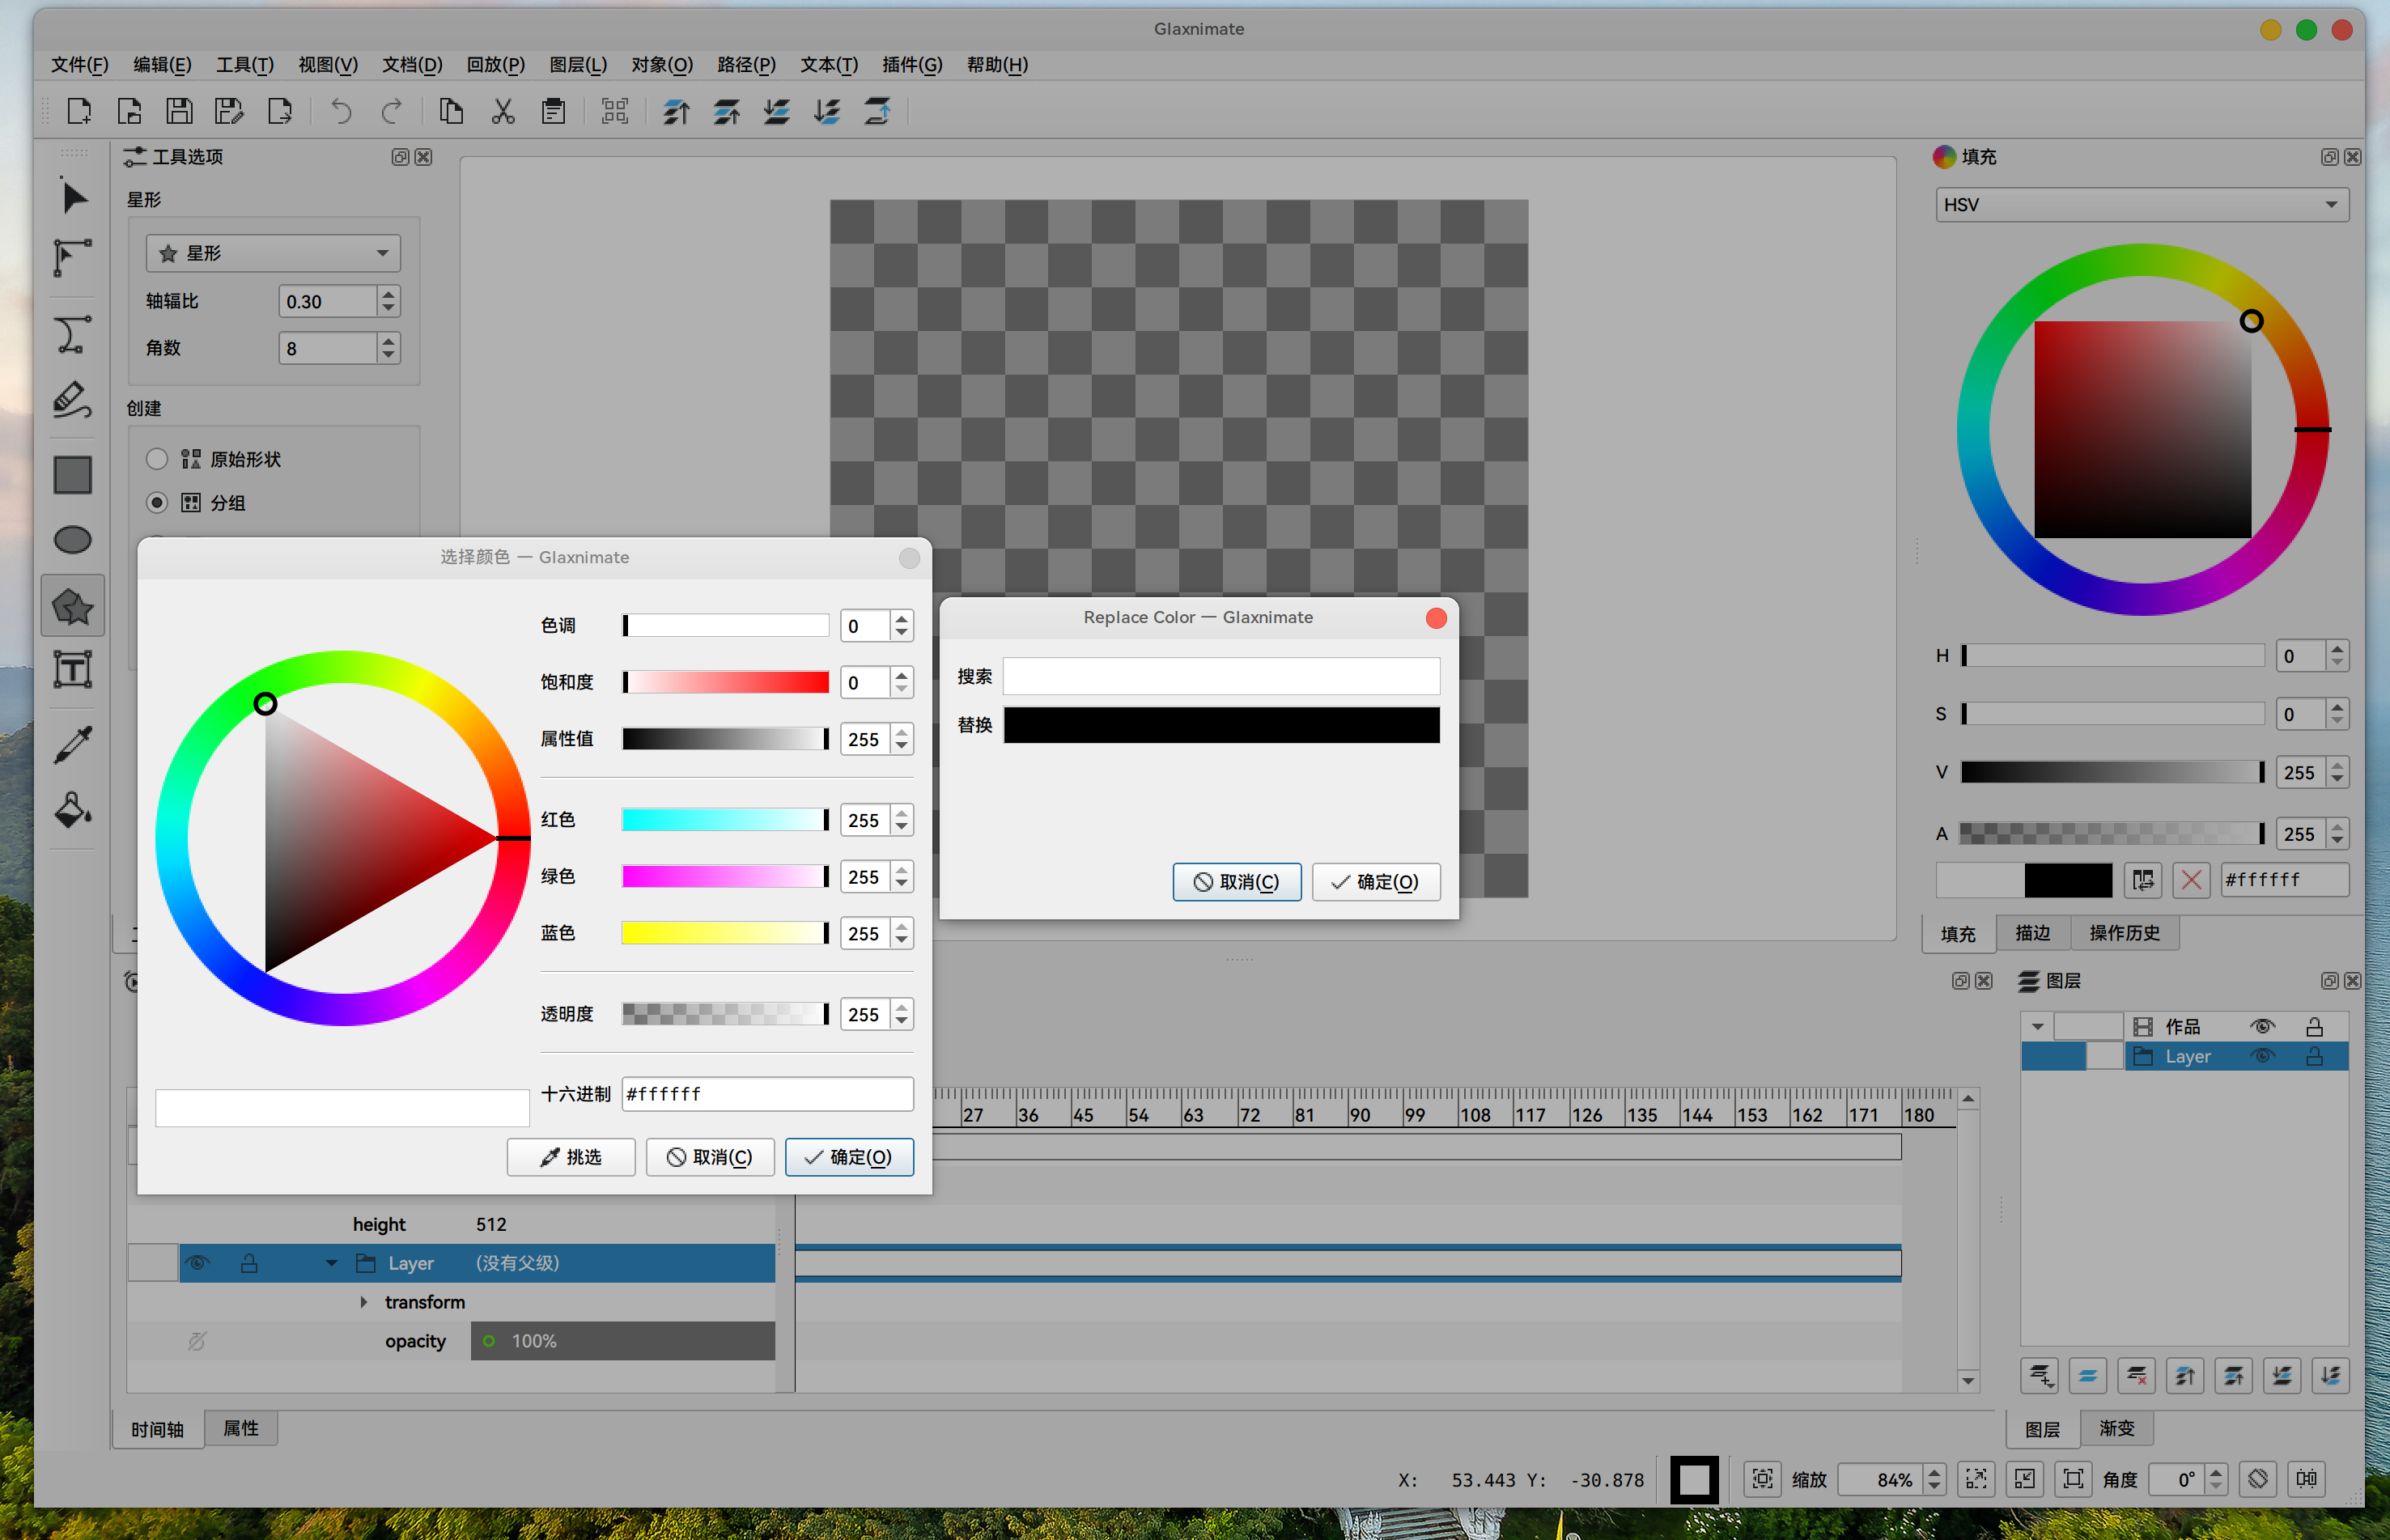This screenshot has width=2390, height=1540.
Task: Select the Text tool
Action: 73,669
